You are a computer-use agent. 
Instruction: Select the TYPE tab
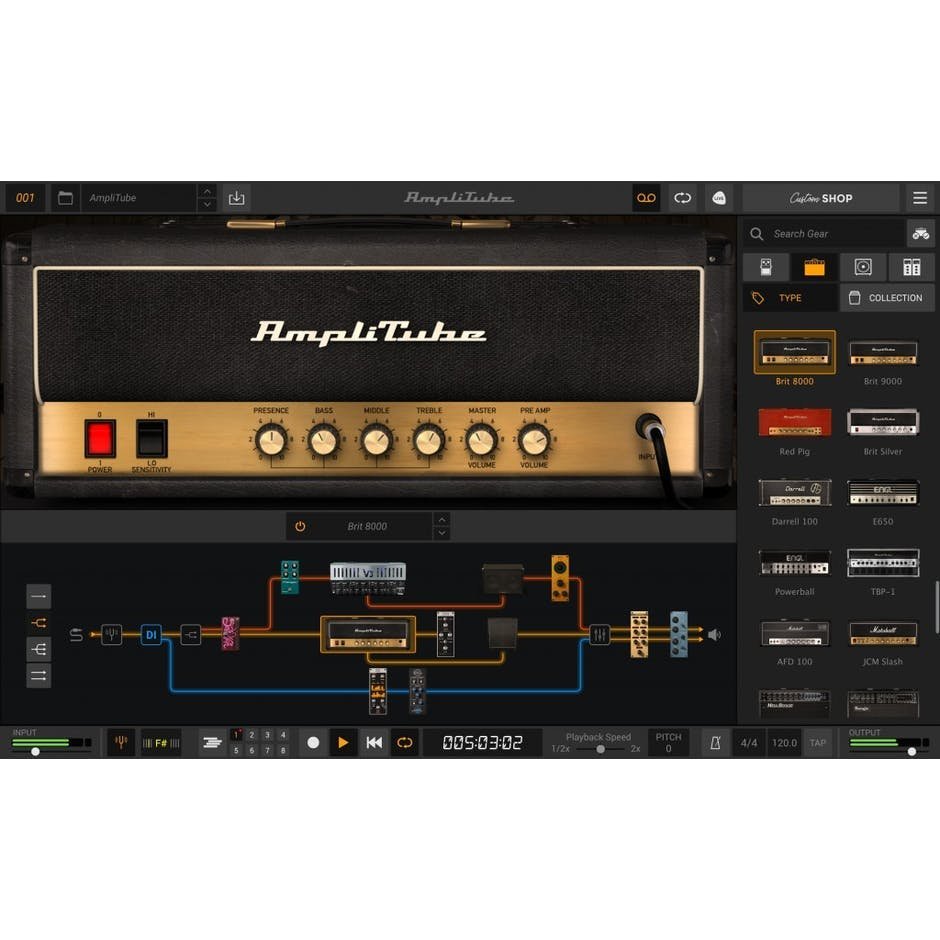(x=790, y=297)
